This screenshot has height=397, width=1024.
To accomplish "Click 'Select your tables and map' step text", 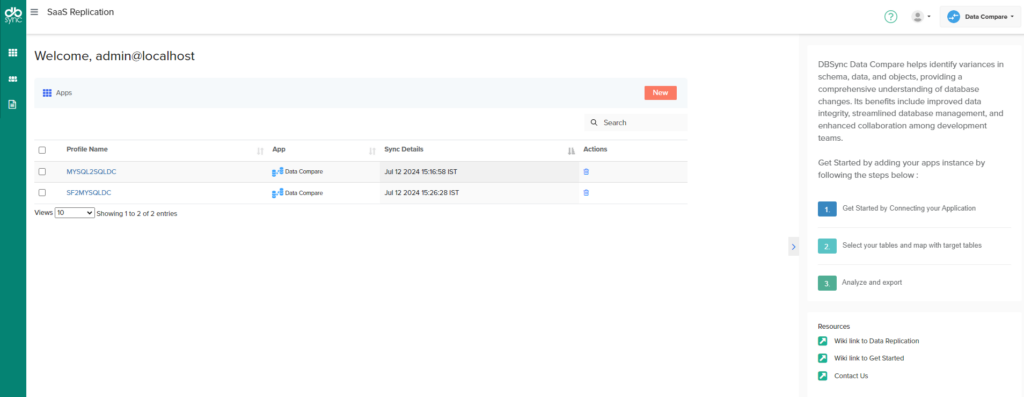I will (x=912, y=246).
